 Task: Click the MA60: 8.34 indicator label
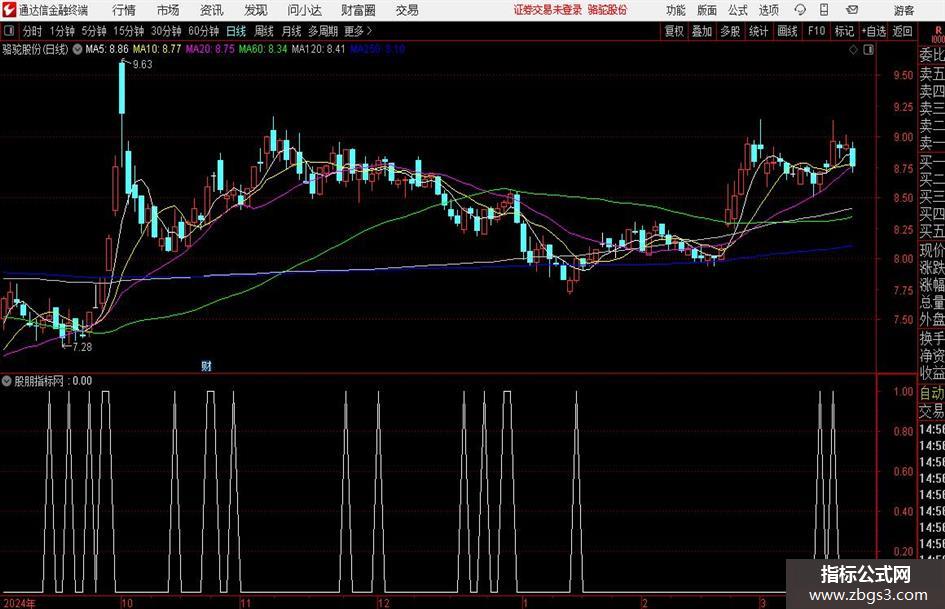tap(263, 49)
